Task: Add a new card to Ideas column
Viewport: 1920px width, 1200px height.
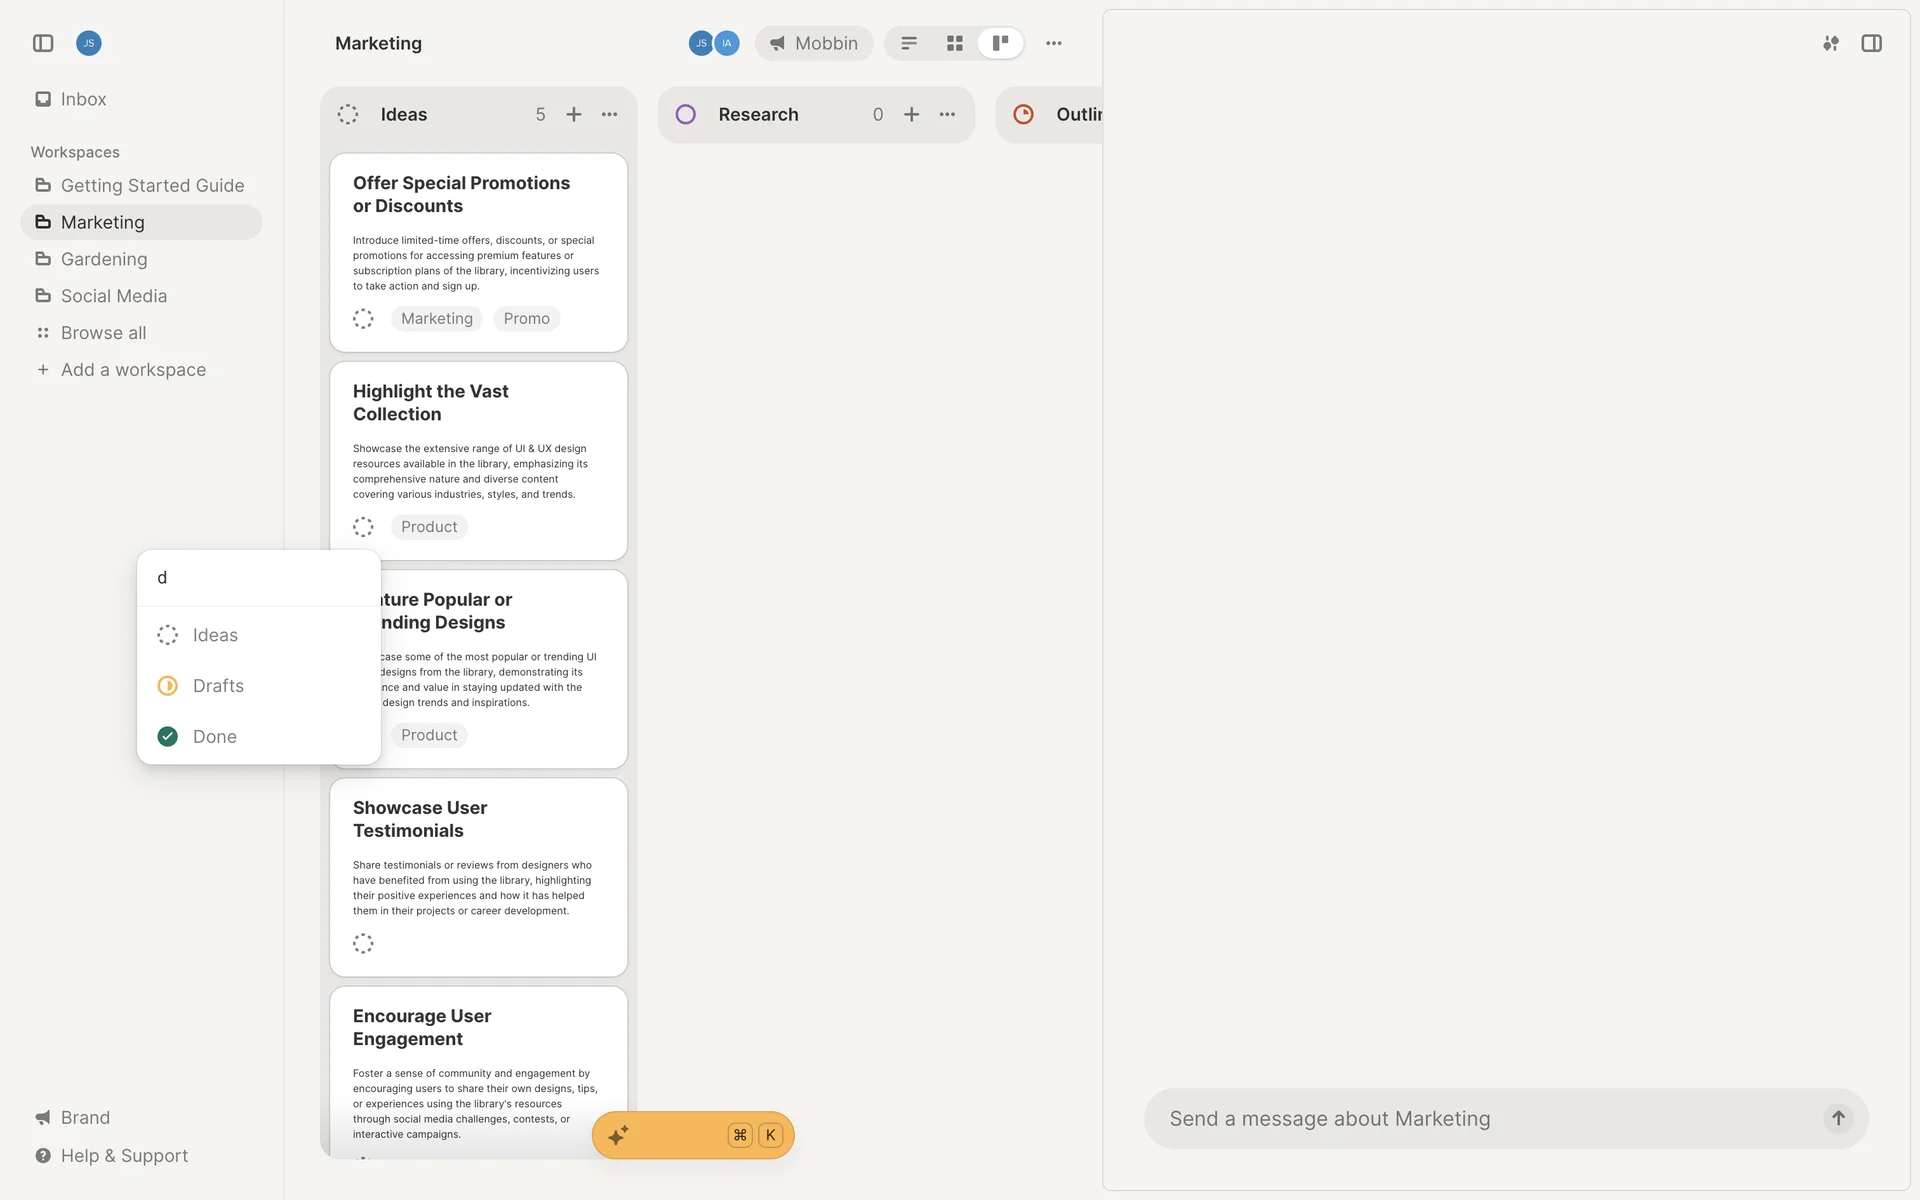Action: [x=574, y=115]
